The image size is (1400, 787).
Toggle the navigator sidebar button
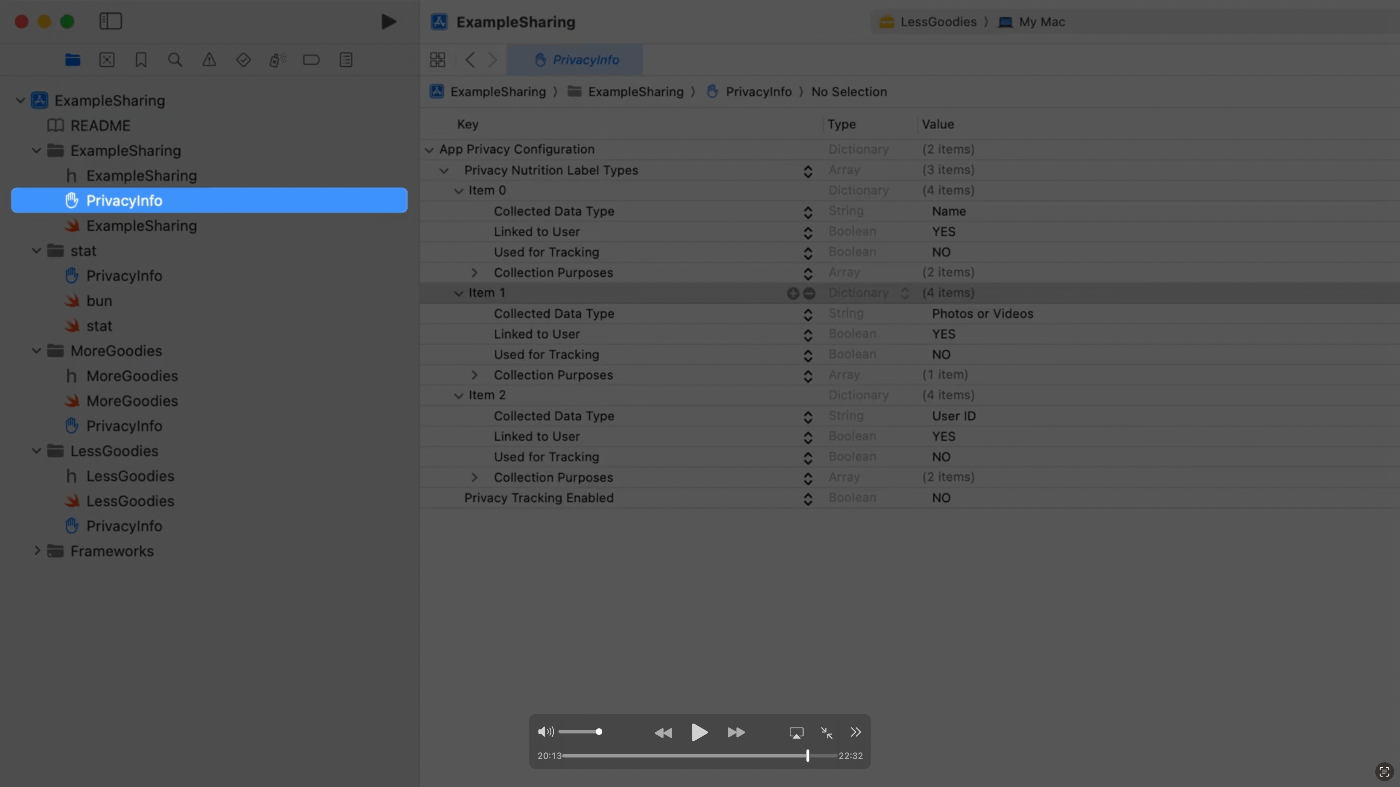(111, 21)
